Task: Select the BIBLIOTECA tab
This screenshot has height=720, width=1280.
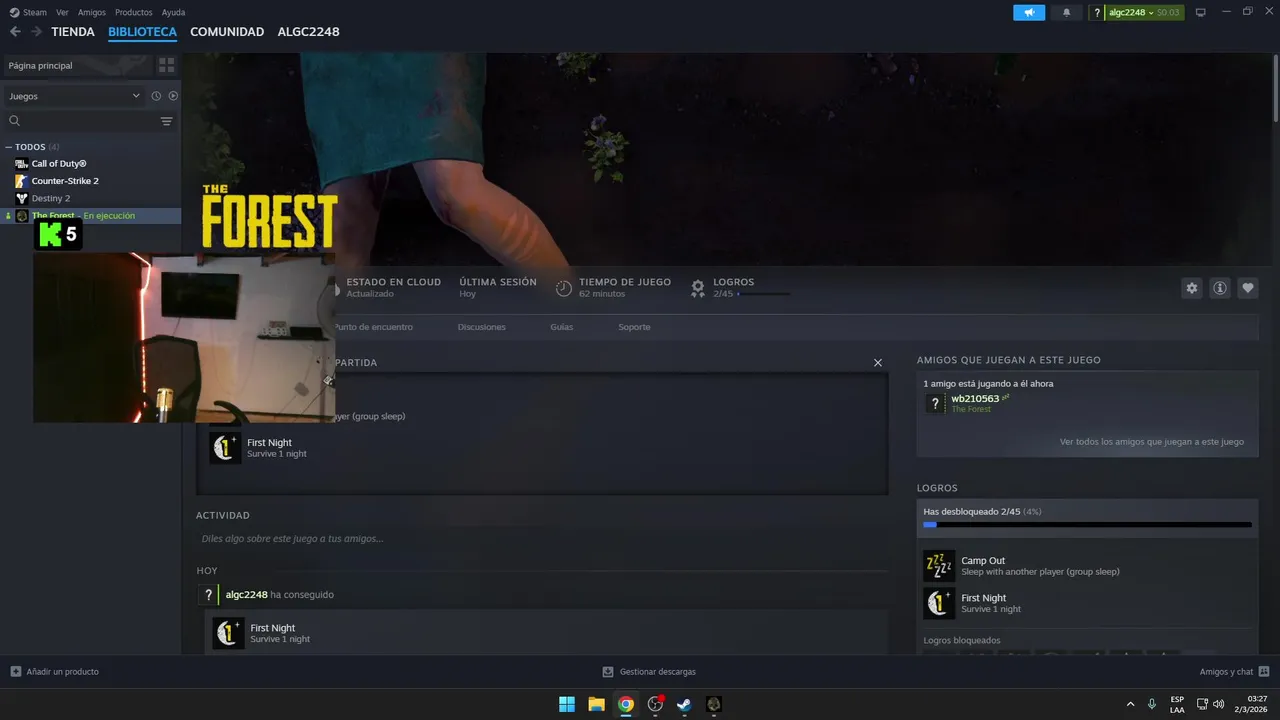Action: click(x=142, y=32)
